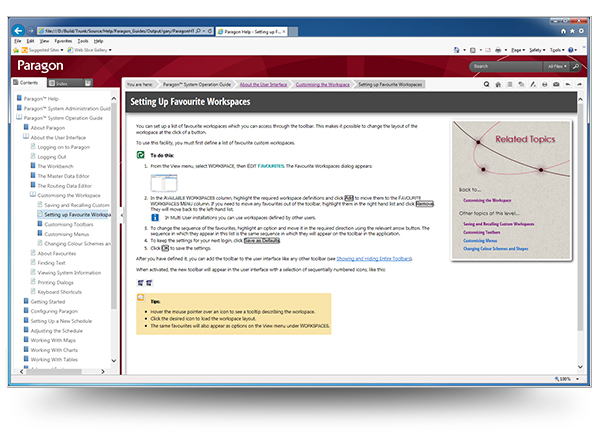This screenshot has width=599, height=432.
Task: Click the blue info note icon
Action: coord(155,217)
